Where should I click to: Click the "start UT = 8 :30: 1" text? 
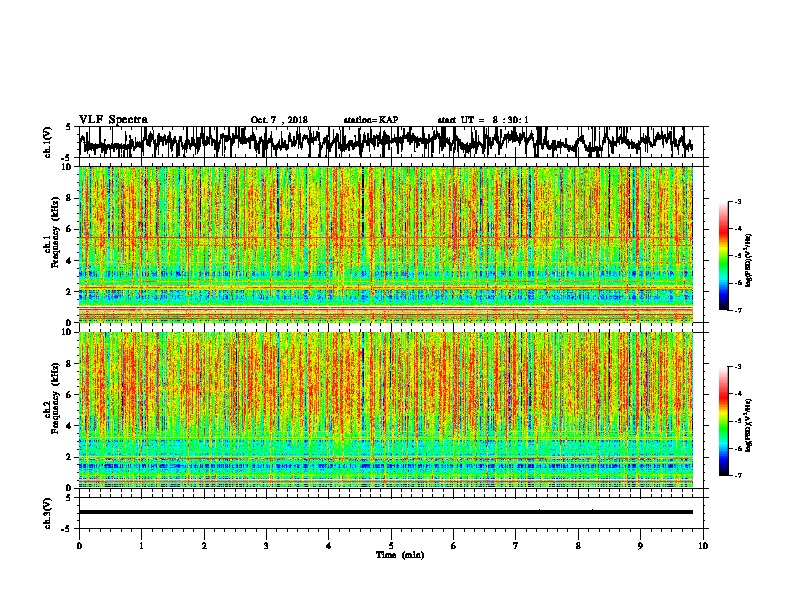[x=483, y=120]
